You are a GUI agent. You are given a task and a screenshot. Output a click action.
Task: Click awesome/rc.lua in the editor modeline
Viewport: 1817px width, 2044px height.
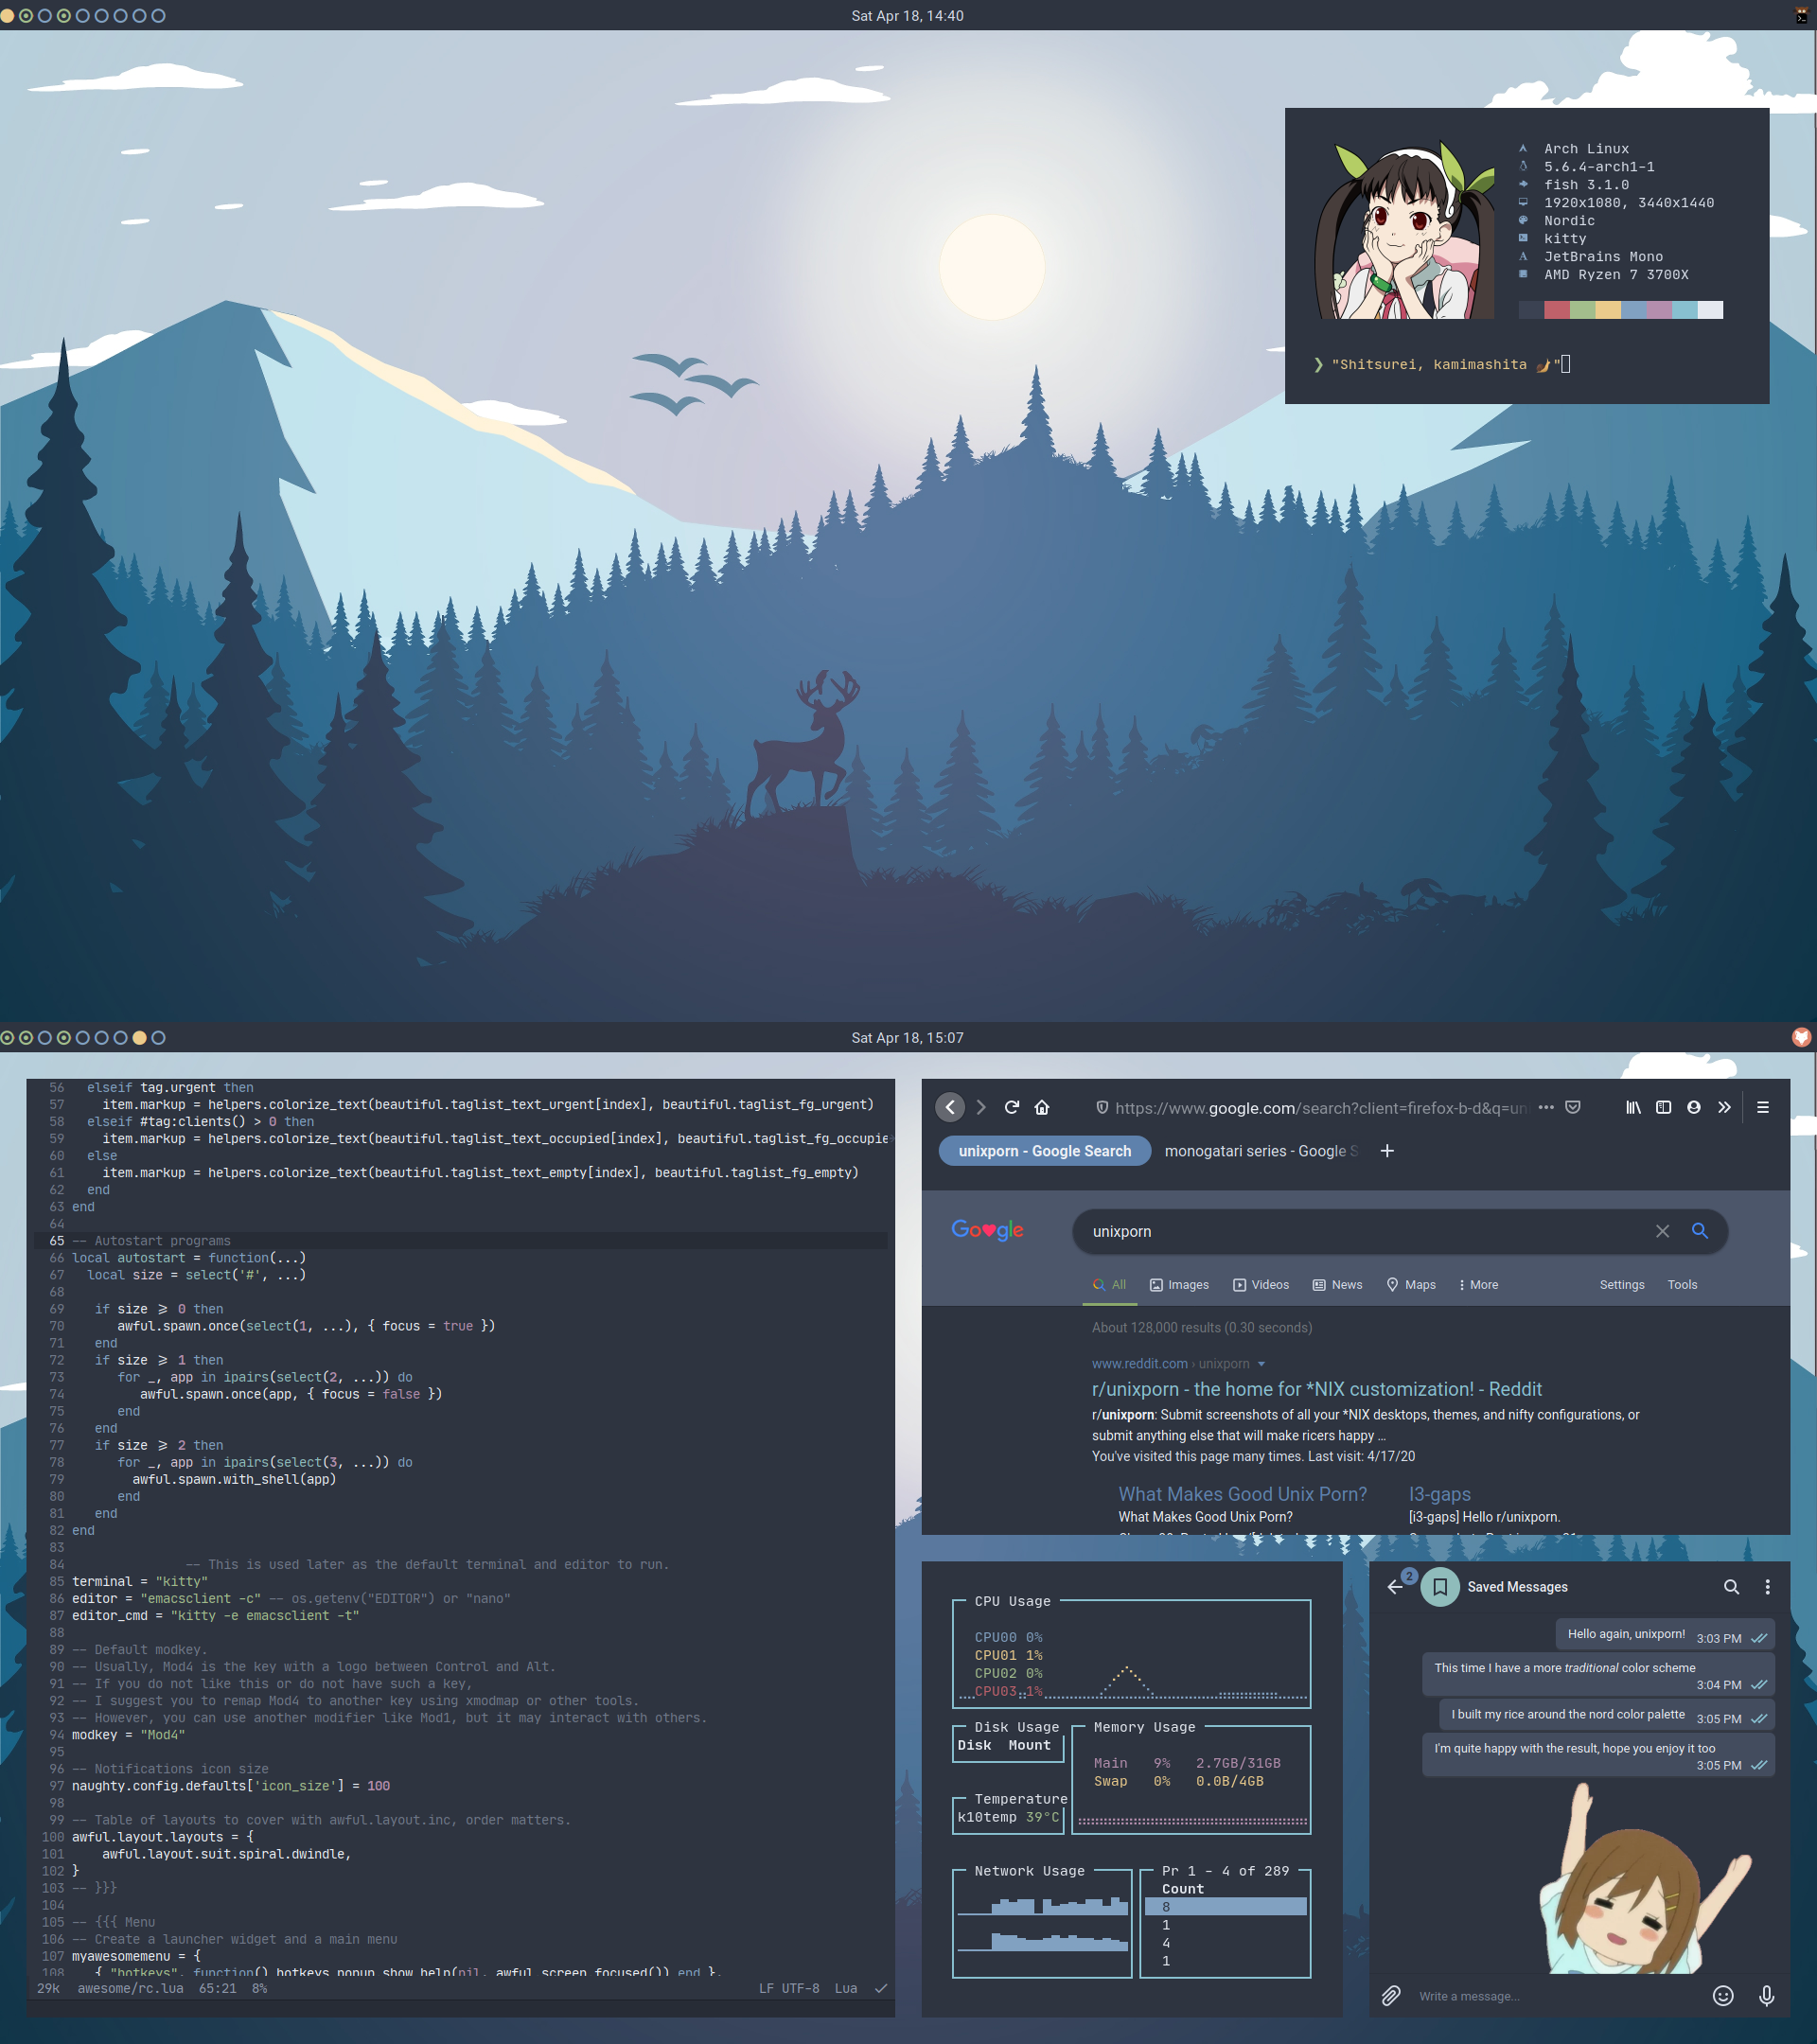(x=130, y=1988)
